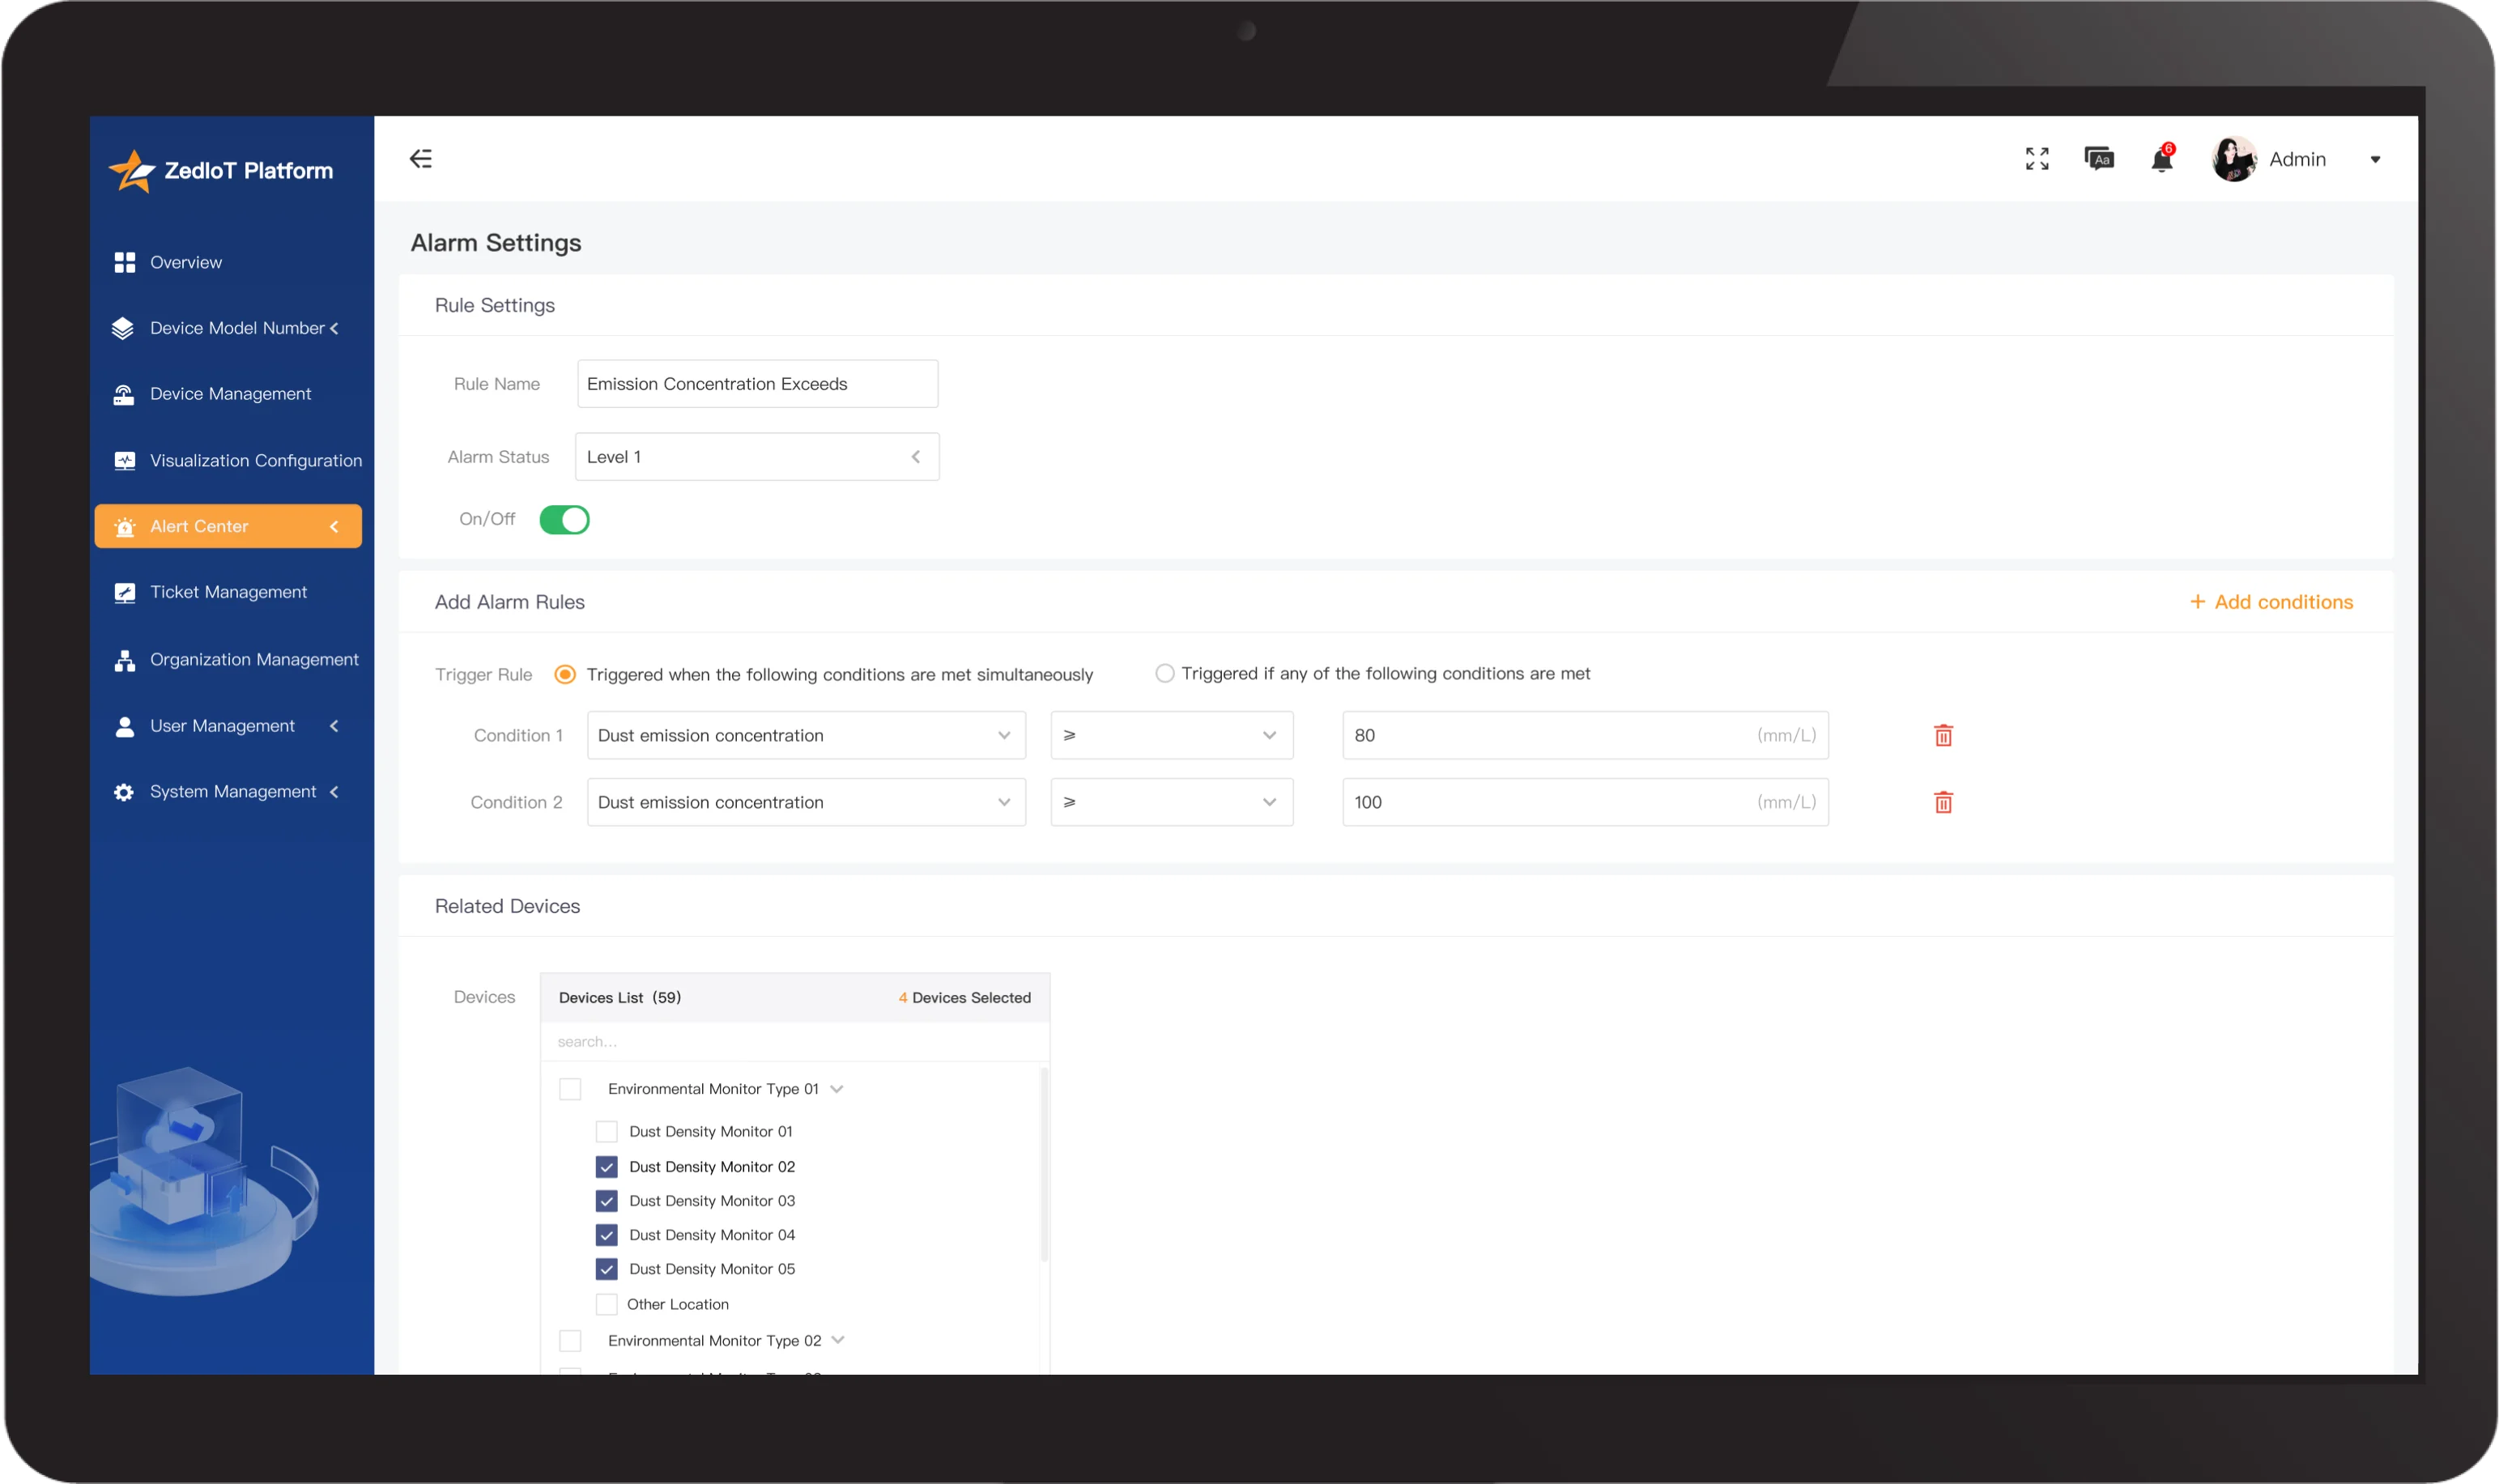Viewport: 2499px width, 1484px height.
Task: Go to Ticket Management menu item
Action: [228, 592]
